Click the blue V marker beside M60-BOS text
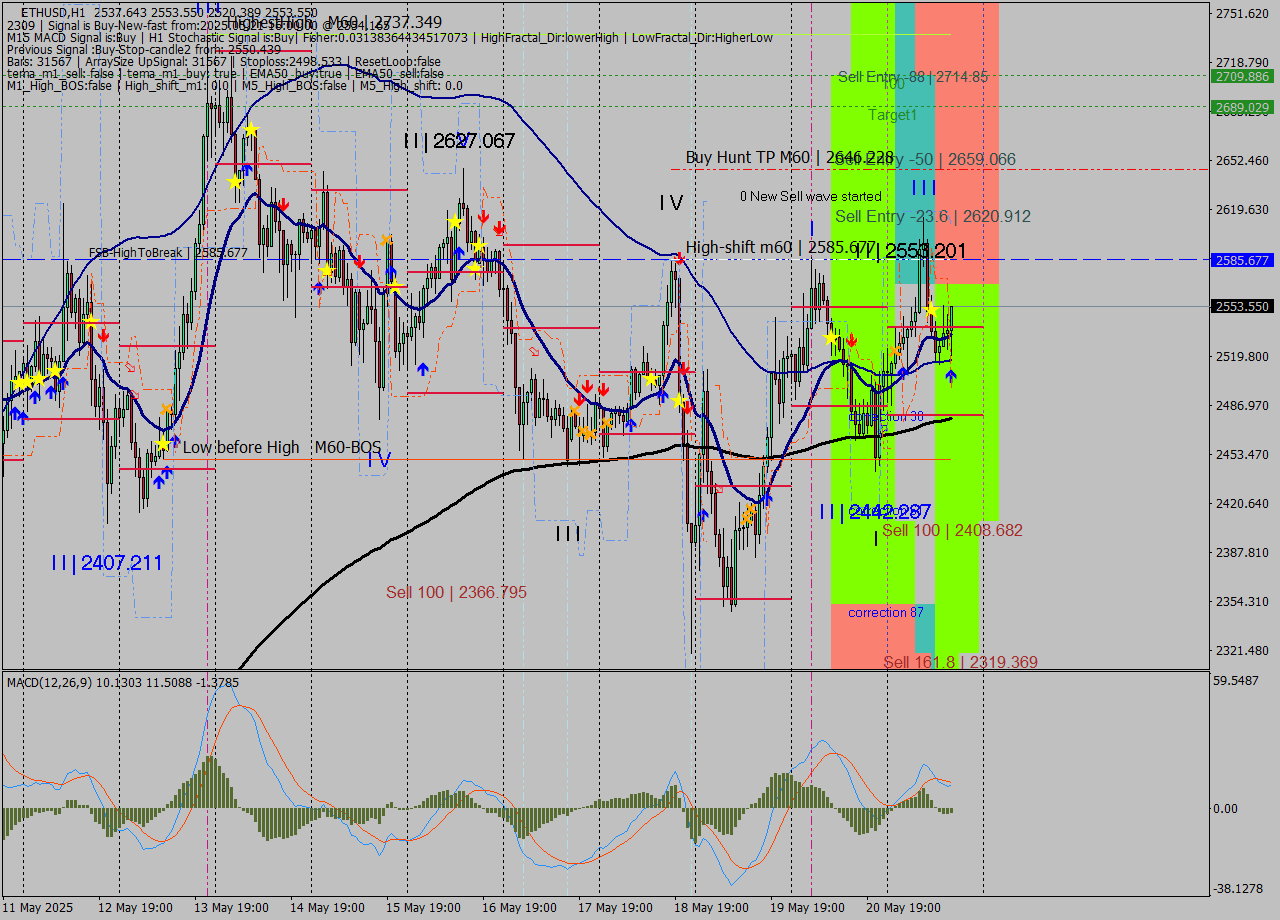 (378, 459)
